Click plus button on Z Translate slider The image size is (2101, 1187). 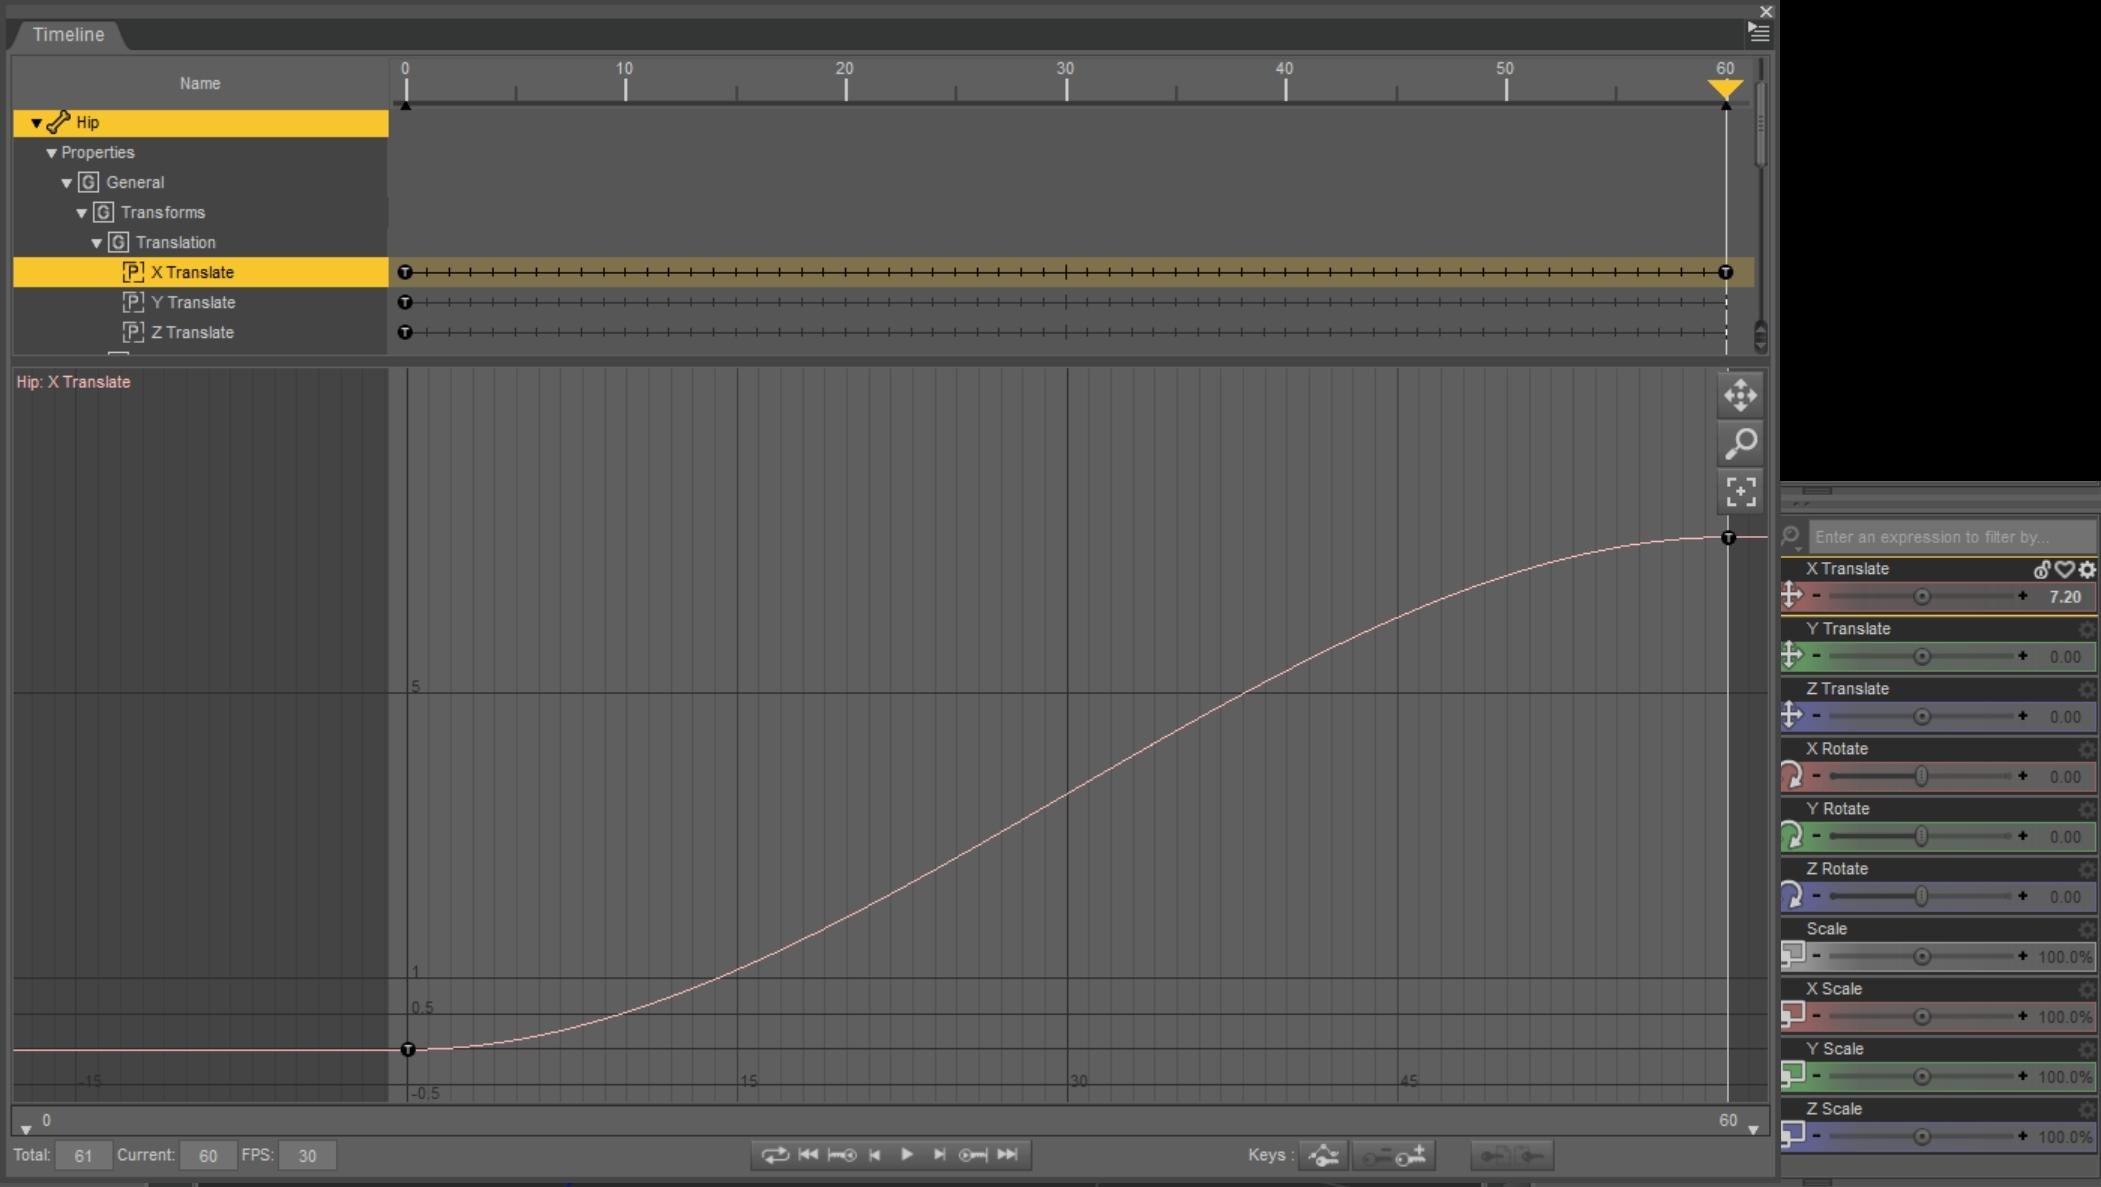2023,716
